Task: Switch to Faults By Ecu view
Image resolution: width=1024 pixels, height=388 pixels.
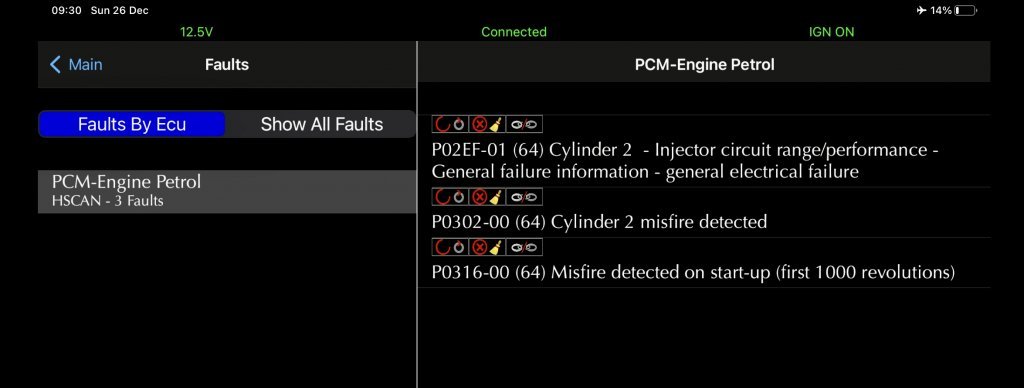Action: (x=132, y=124)
